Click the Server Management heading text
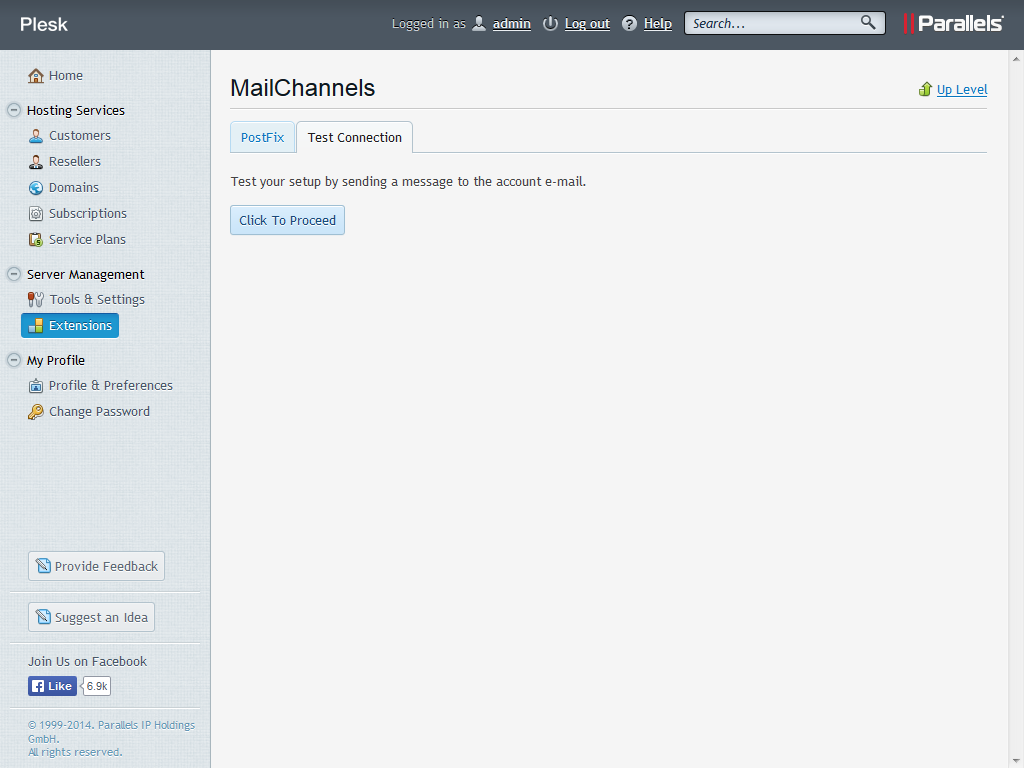 (86, 274)
